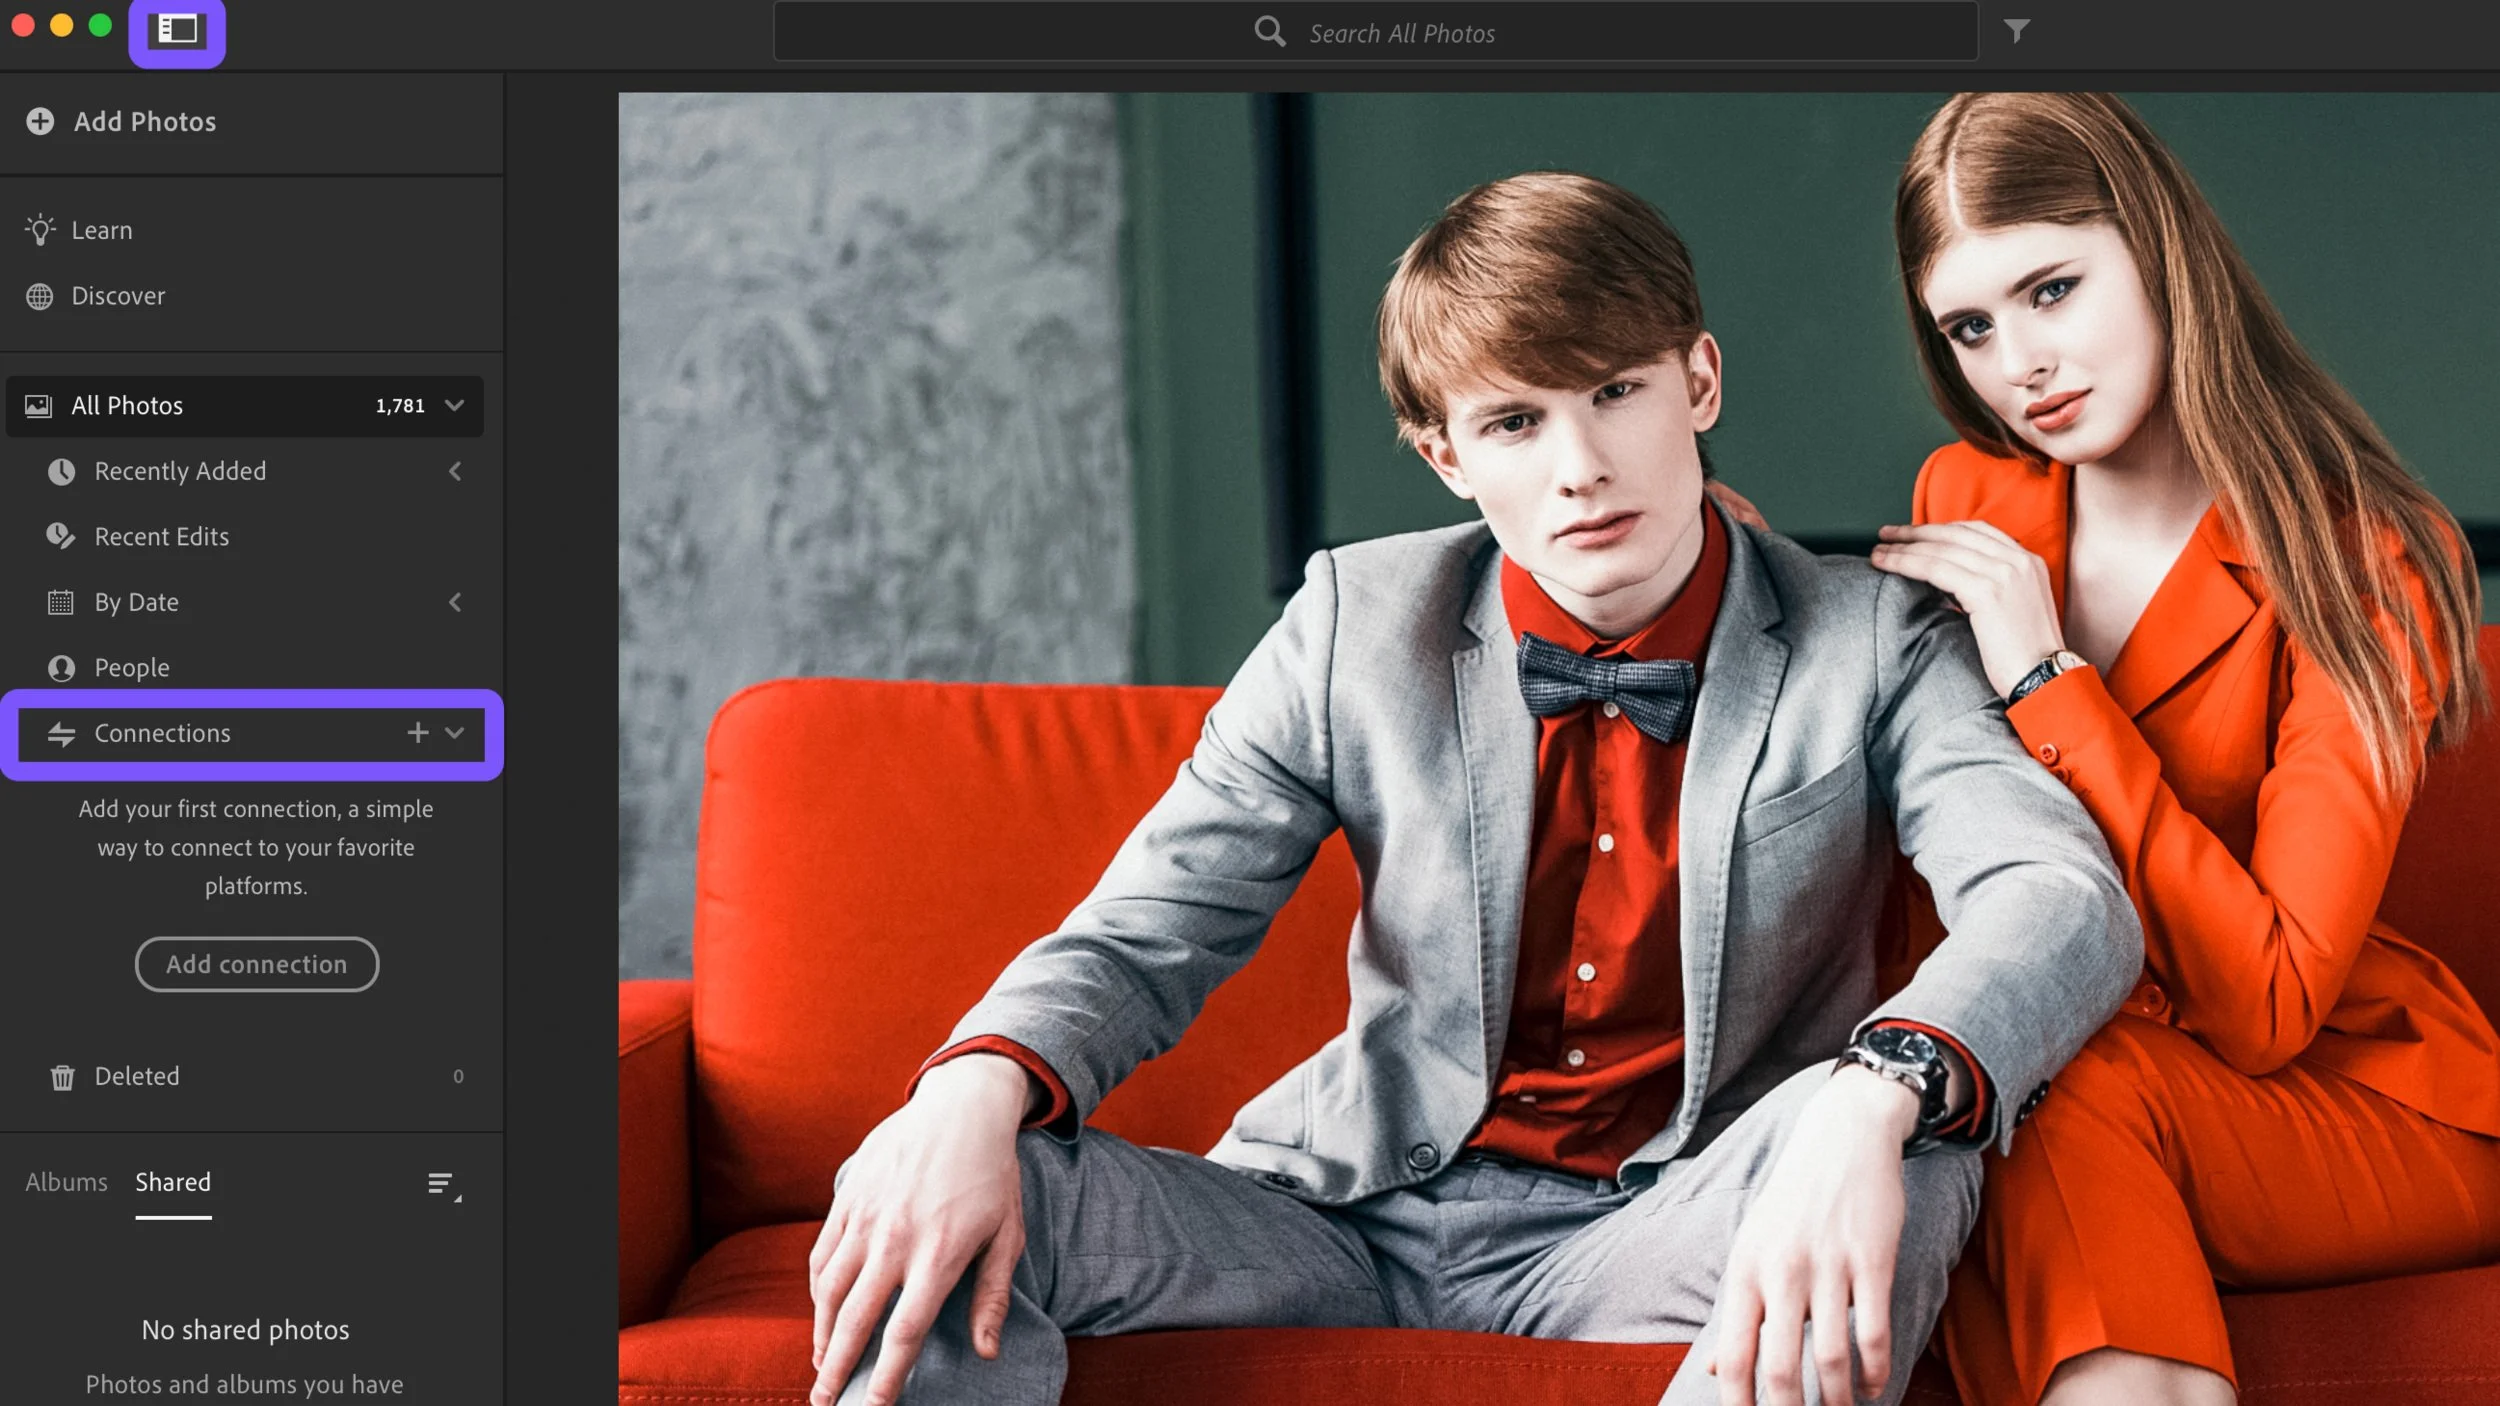Select All Photos in the sidebar
The width and height of the screenshot is (2500, 1406).
(127, 405)
